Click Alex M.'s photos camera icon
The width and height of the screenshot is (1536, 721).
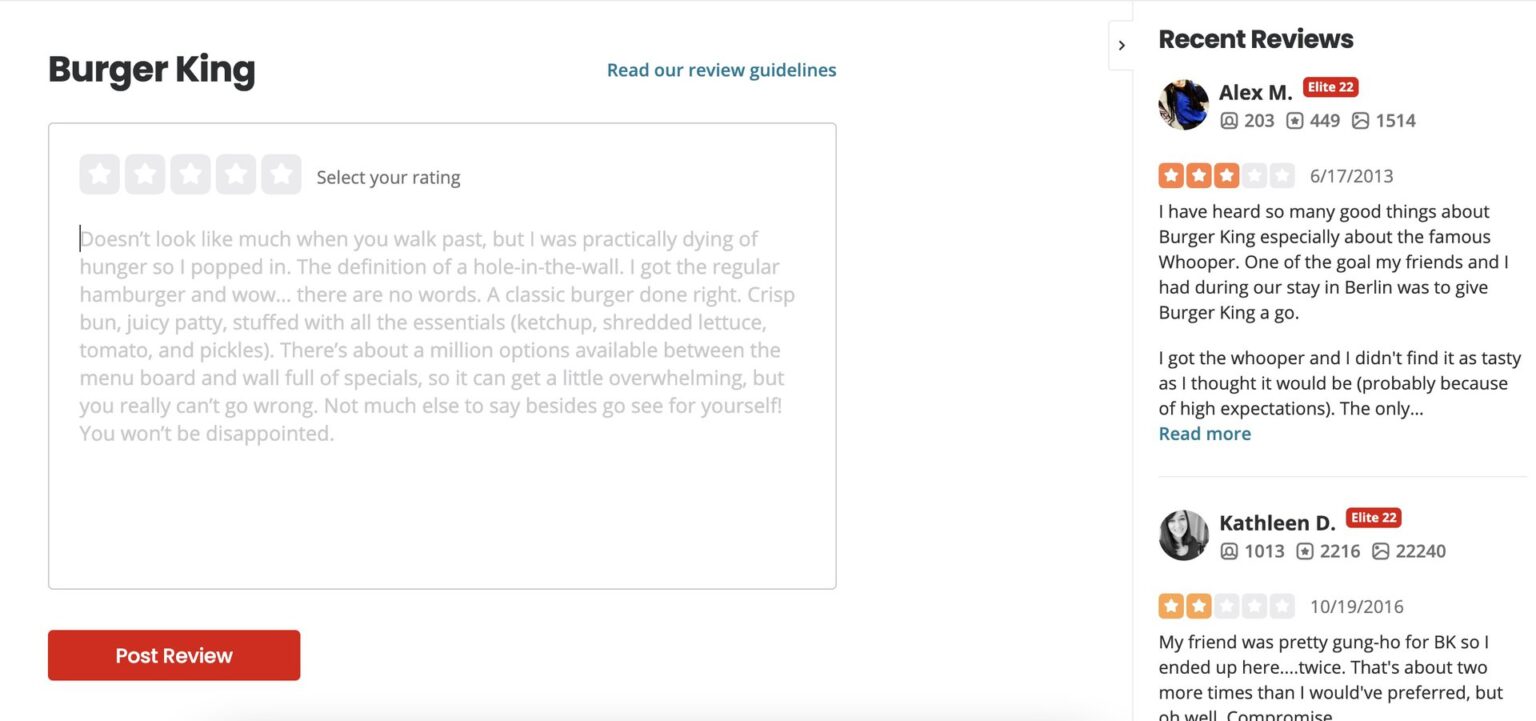pyautogui.click(x=1362, y=120)
